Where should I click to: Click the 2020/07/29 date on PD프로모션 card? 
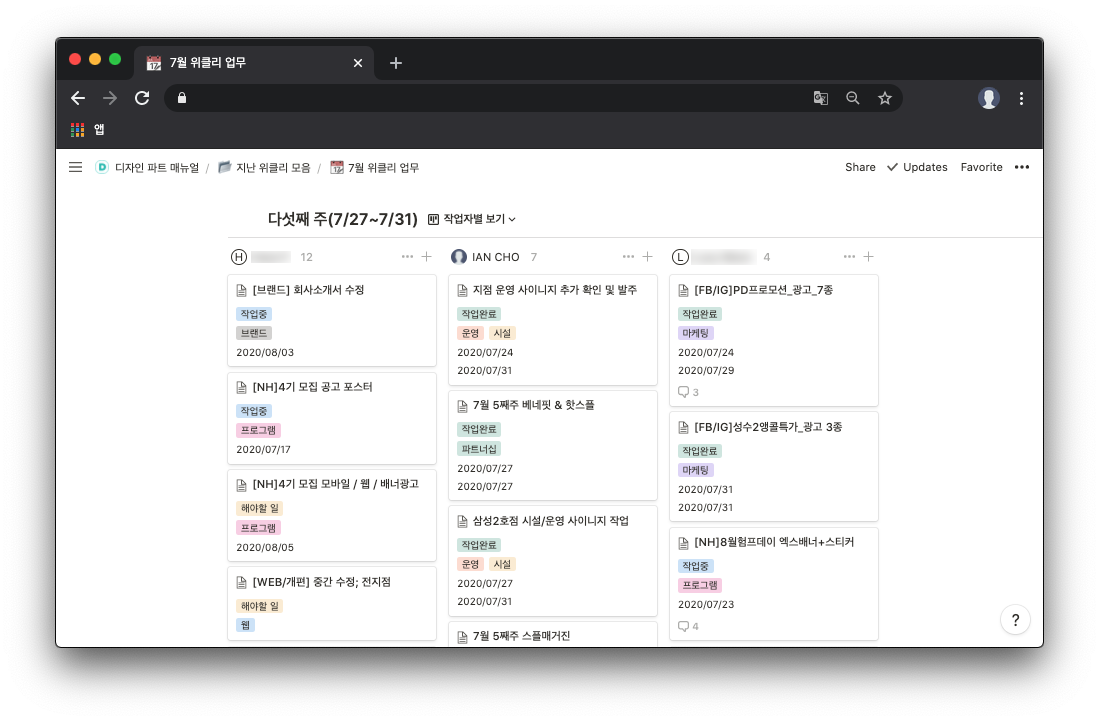(706, 371)
